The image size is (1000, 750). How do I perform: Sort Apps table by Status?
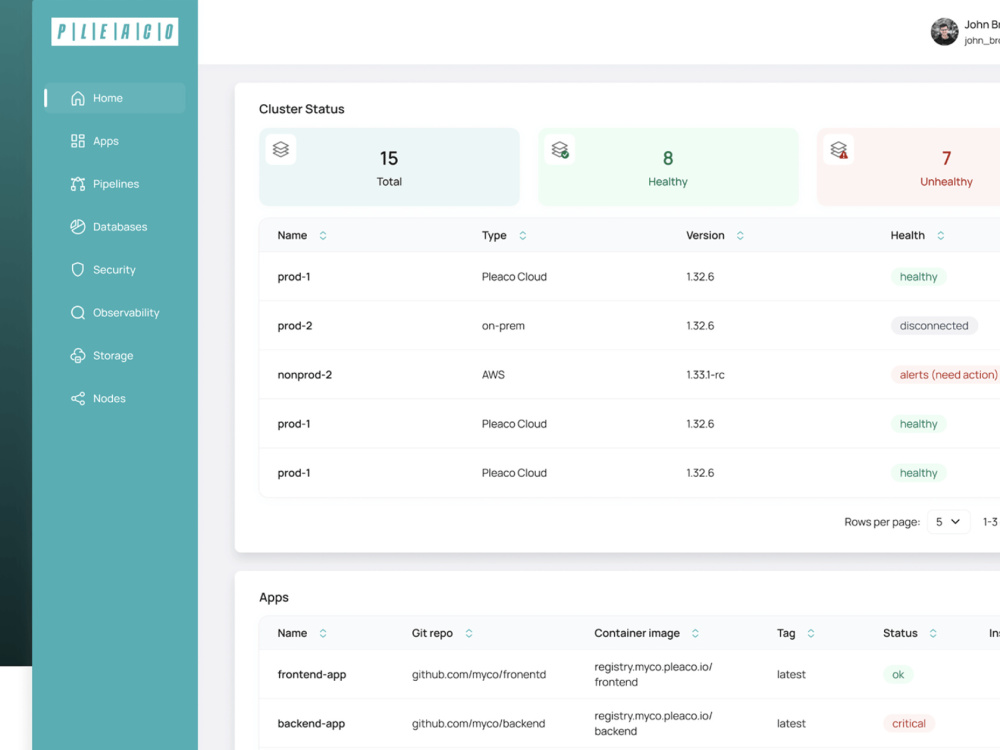tap(934, 633)
